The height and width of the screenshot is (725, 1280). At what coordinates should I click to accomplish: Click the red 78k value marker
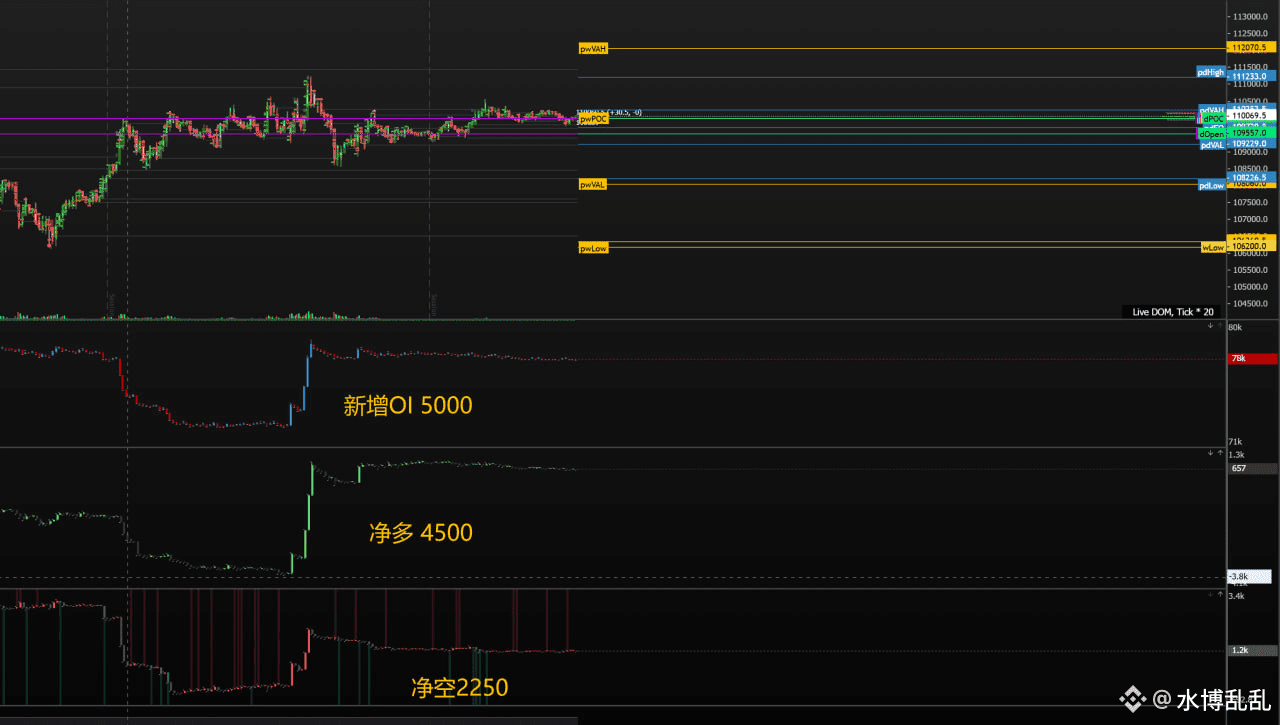[x=1253, y=358]
